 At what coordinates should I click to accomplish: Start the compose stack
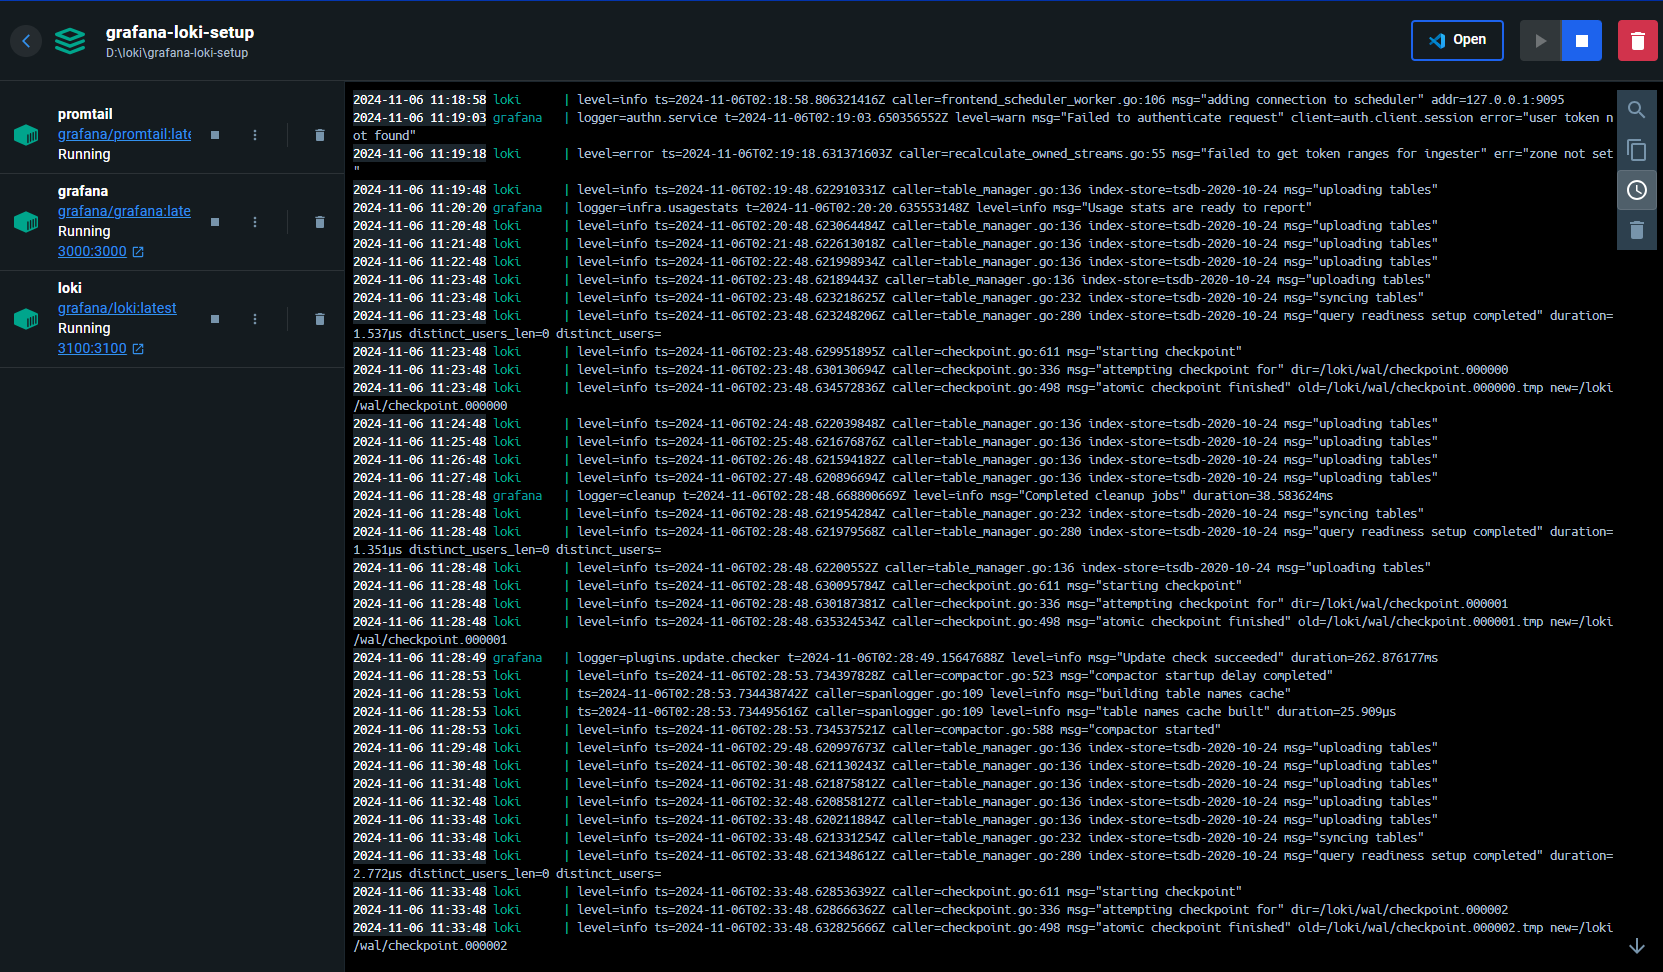[1540, 41]
